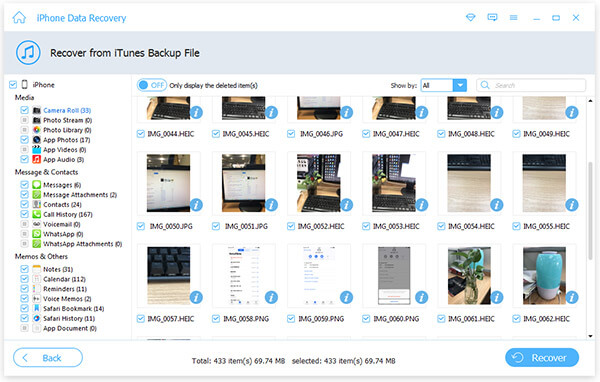
Task: Open thumbnail of IMG_0062.HEIC
Action: click(544, 275)
